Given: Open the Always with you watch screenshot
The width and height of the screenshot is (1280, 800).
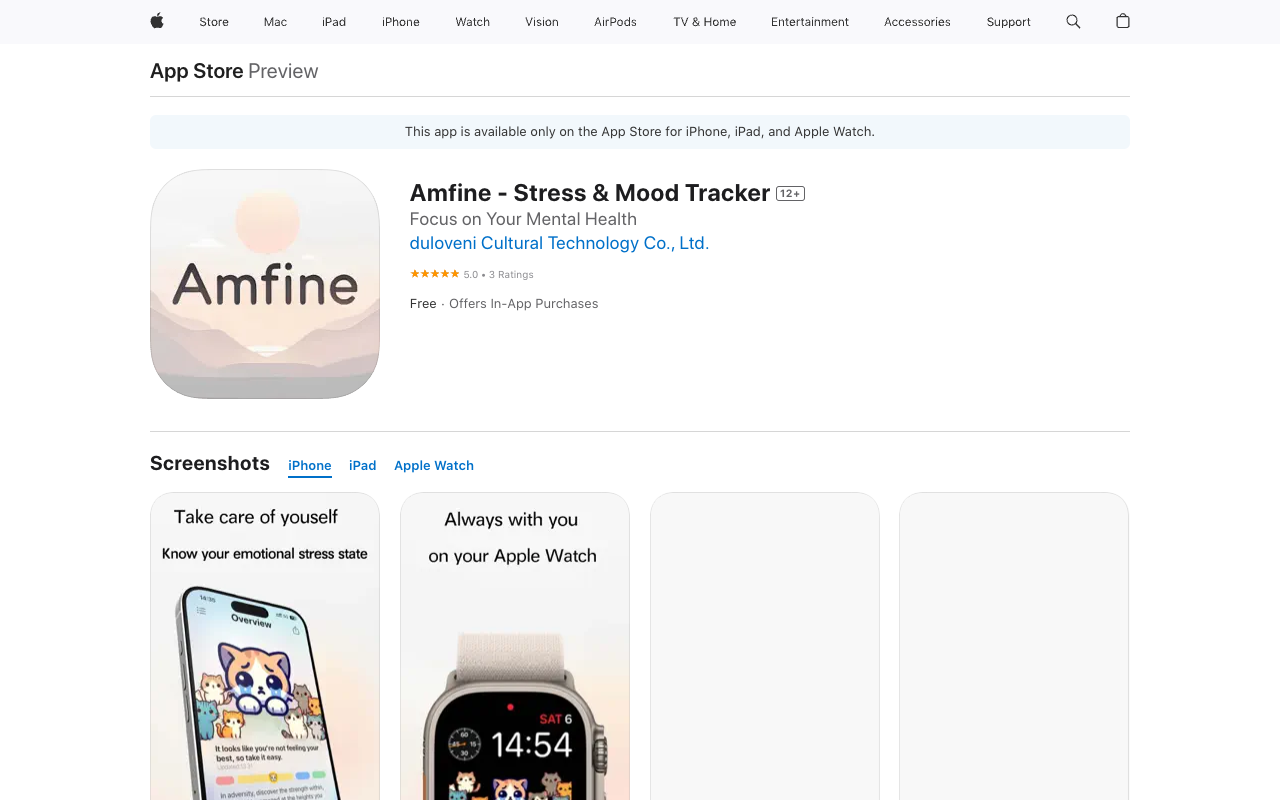Looking at the screenshot, I should 515,646.
